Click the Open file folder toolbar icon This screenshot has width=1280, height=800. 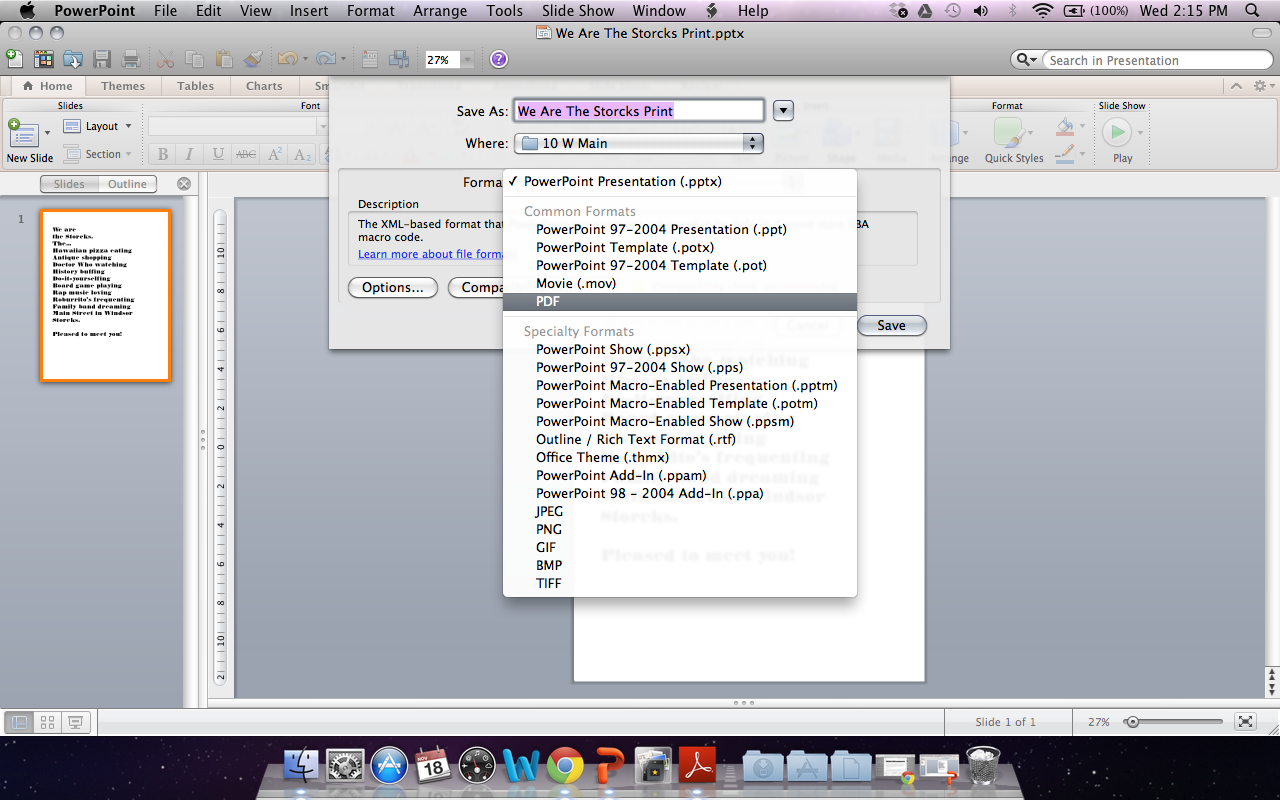[x=73, y=59]
